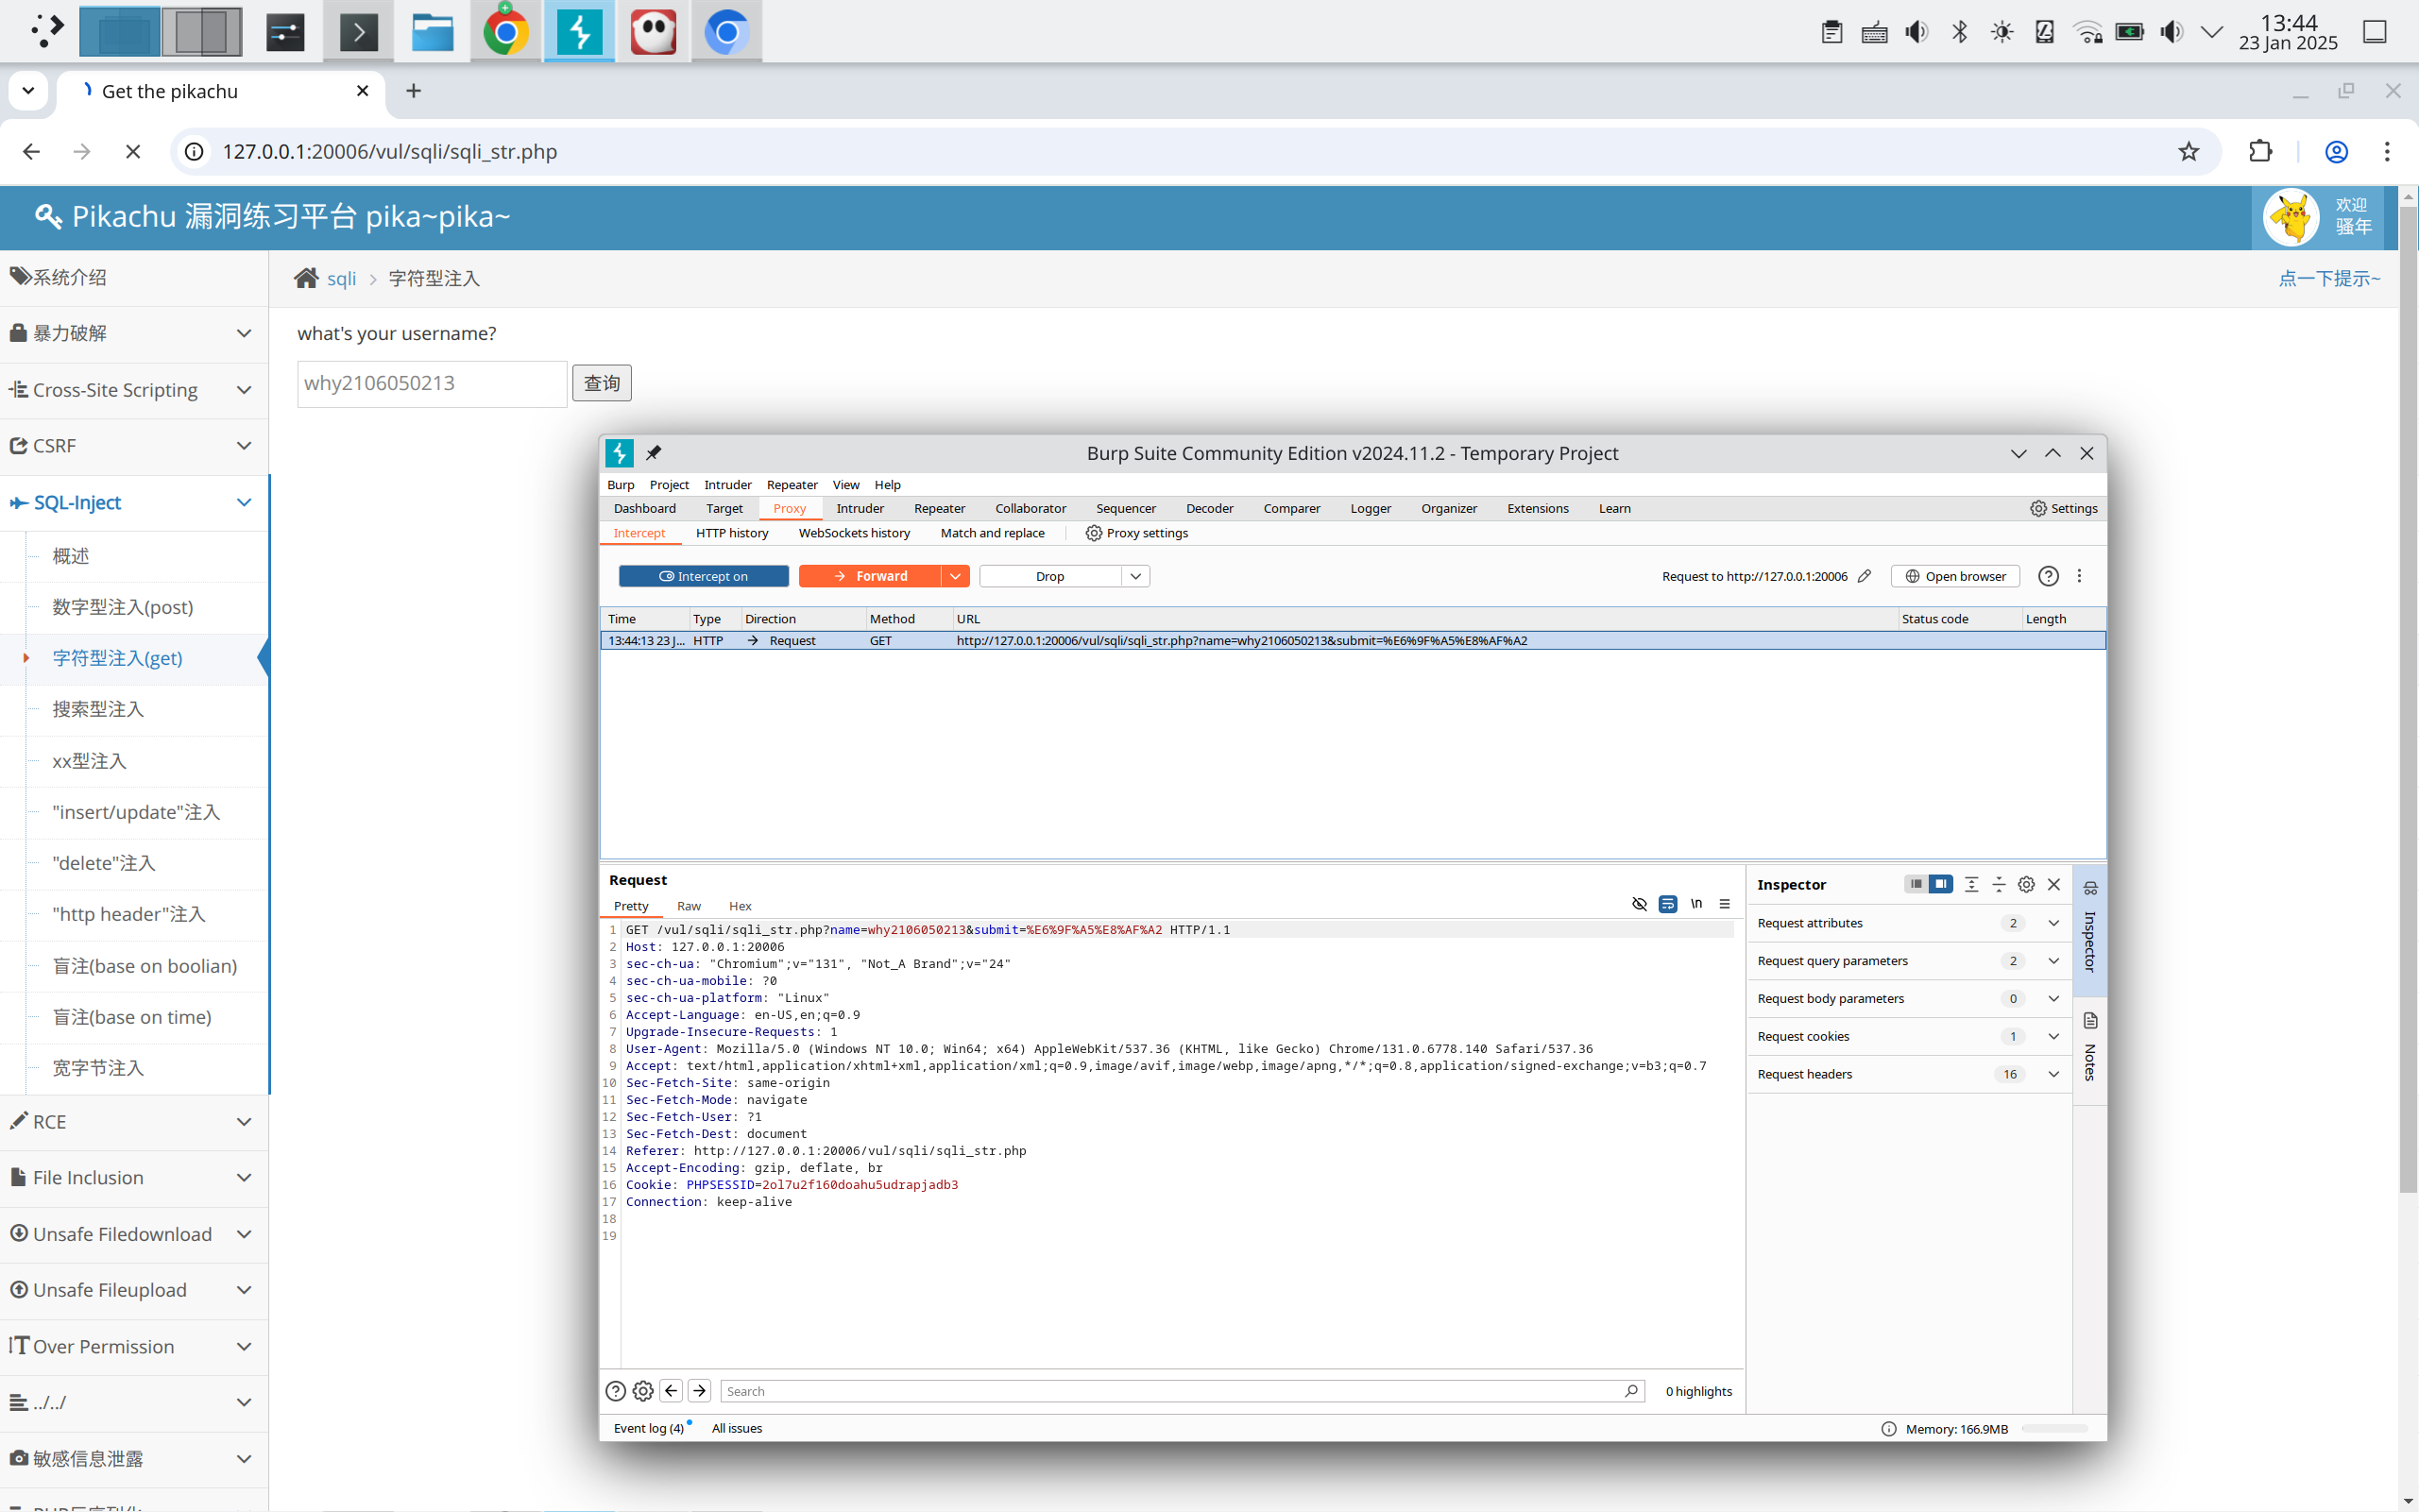
Task: Expand the Request cookies section
Action: (2053, 1036)
